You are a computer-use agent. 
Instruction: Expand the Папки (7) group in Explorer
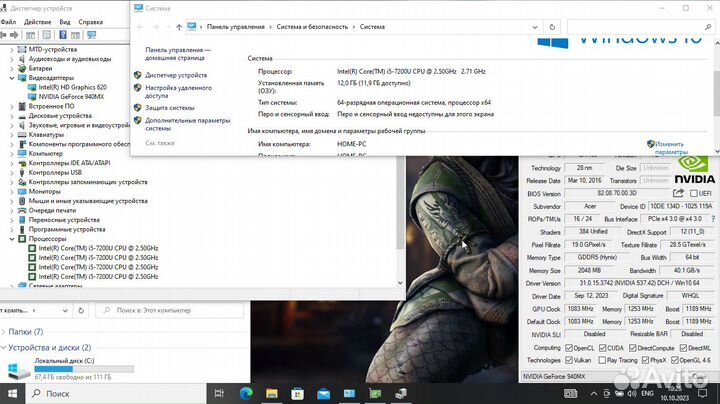[4, 331]
